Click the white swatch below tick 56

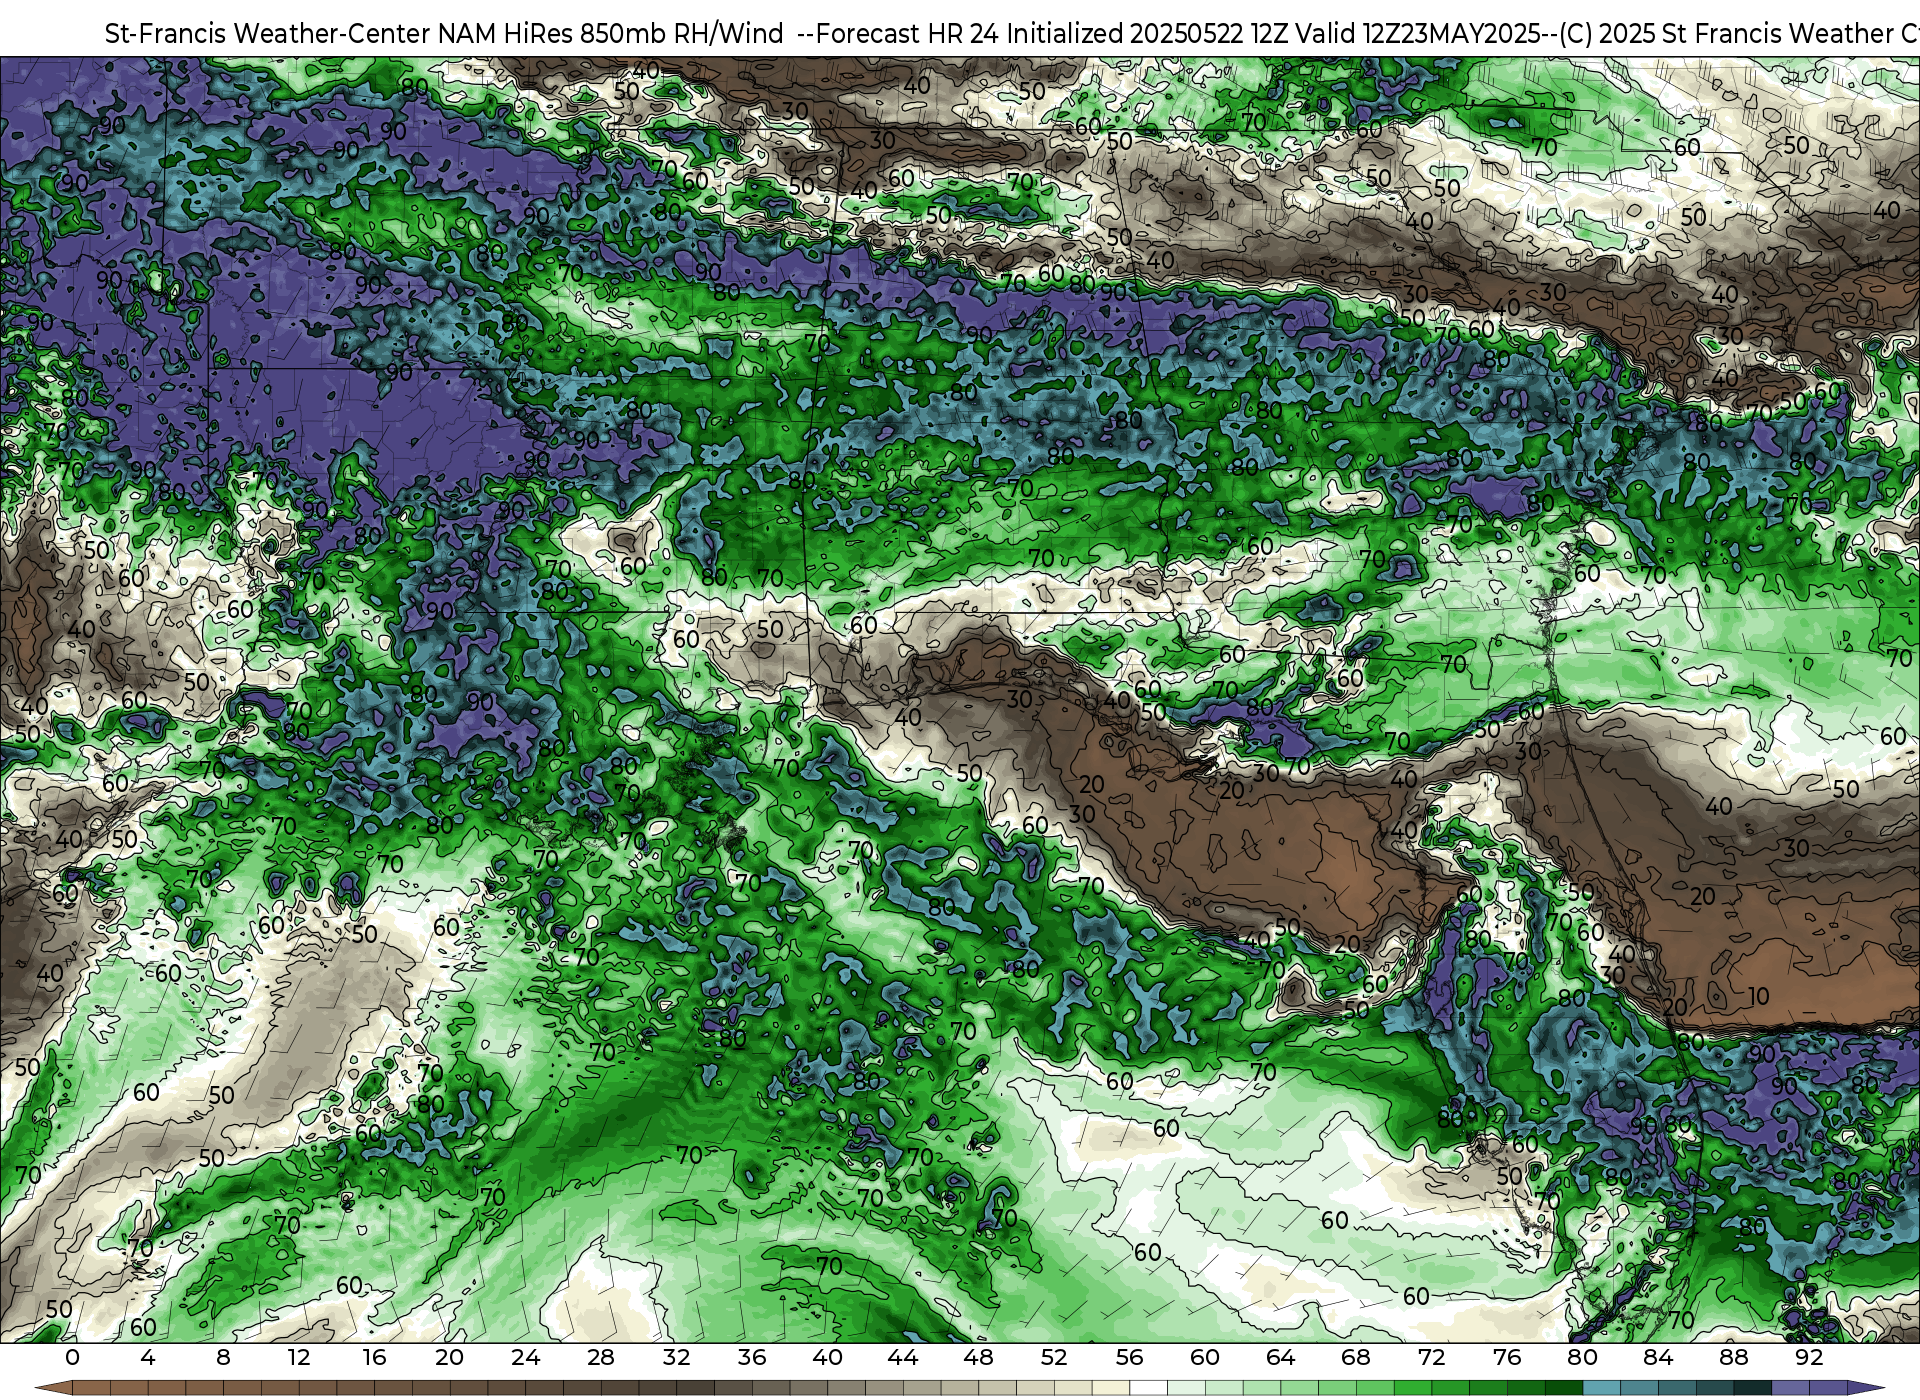[x=1148, y=1388]
